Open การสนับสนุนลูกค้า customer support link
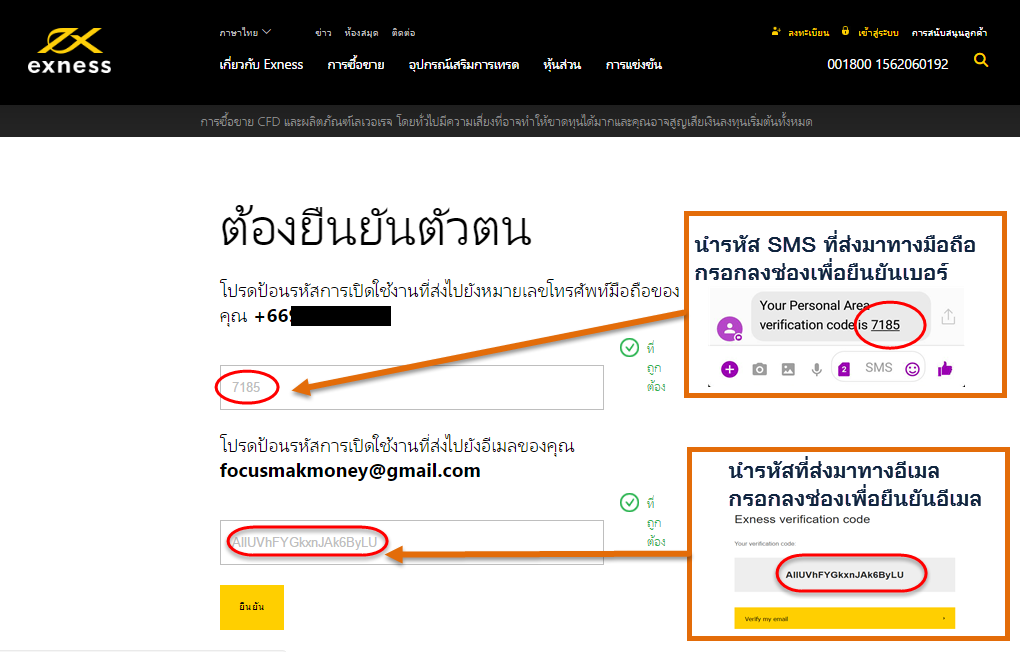Screen dimensions: 1020x652 [949, 33]
